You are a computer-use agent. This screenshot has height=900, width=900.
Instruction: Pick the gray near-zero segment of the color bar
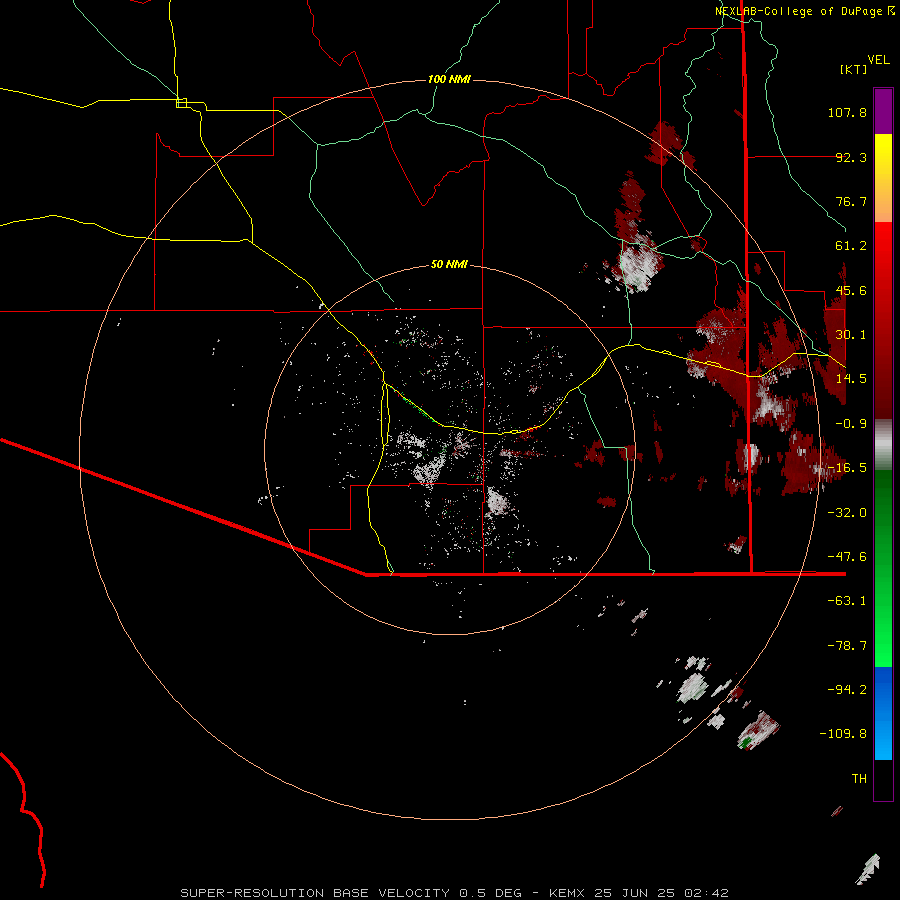[883, 445]
